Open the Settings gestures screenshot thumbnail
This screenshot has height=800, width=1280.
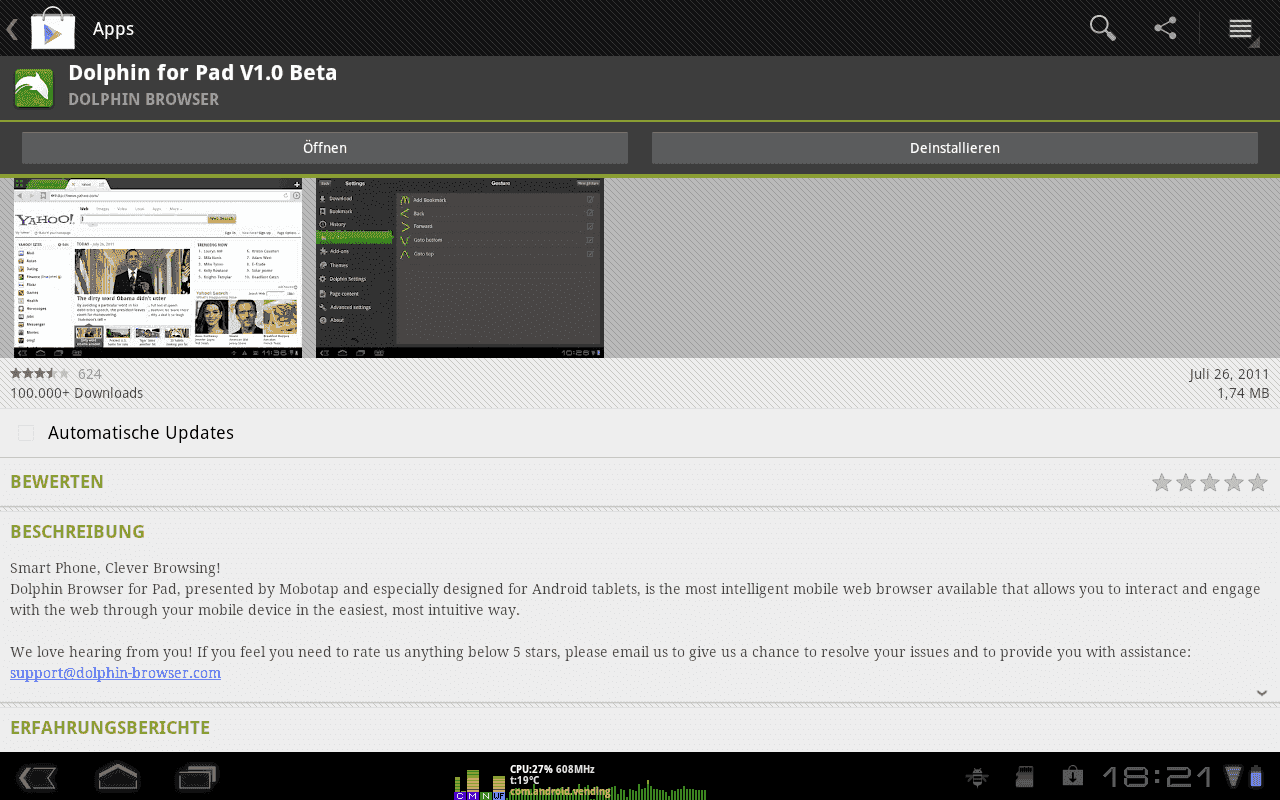[x=460, y=268]
